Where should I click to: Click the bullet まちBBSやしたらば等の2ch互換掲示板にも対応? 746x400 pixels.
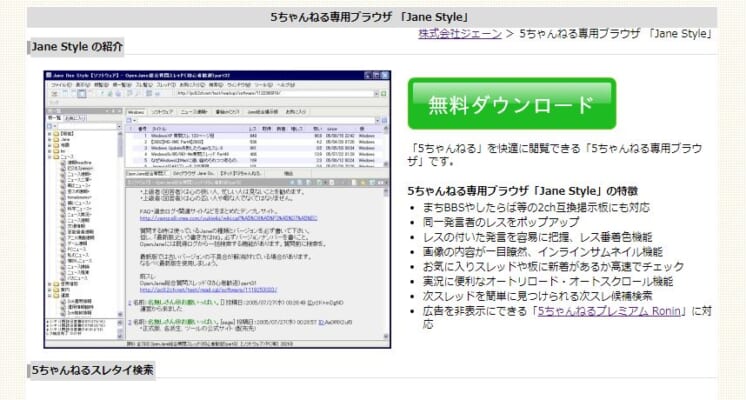536,207
